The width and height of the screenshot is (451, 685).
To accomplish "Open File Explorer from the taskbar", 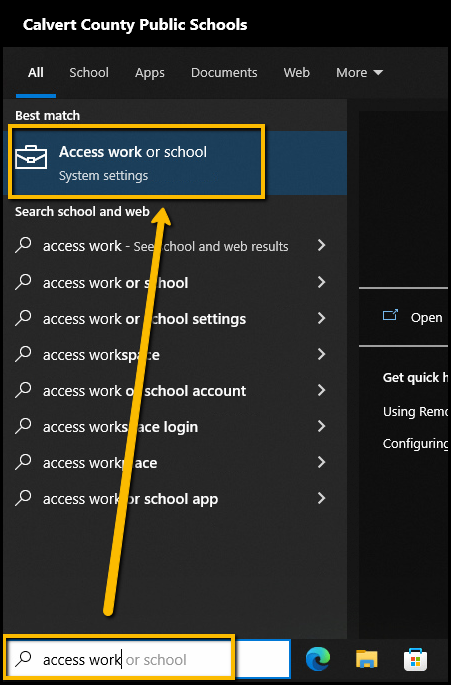I will [367, 659].
